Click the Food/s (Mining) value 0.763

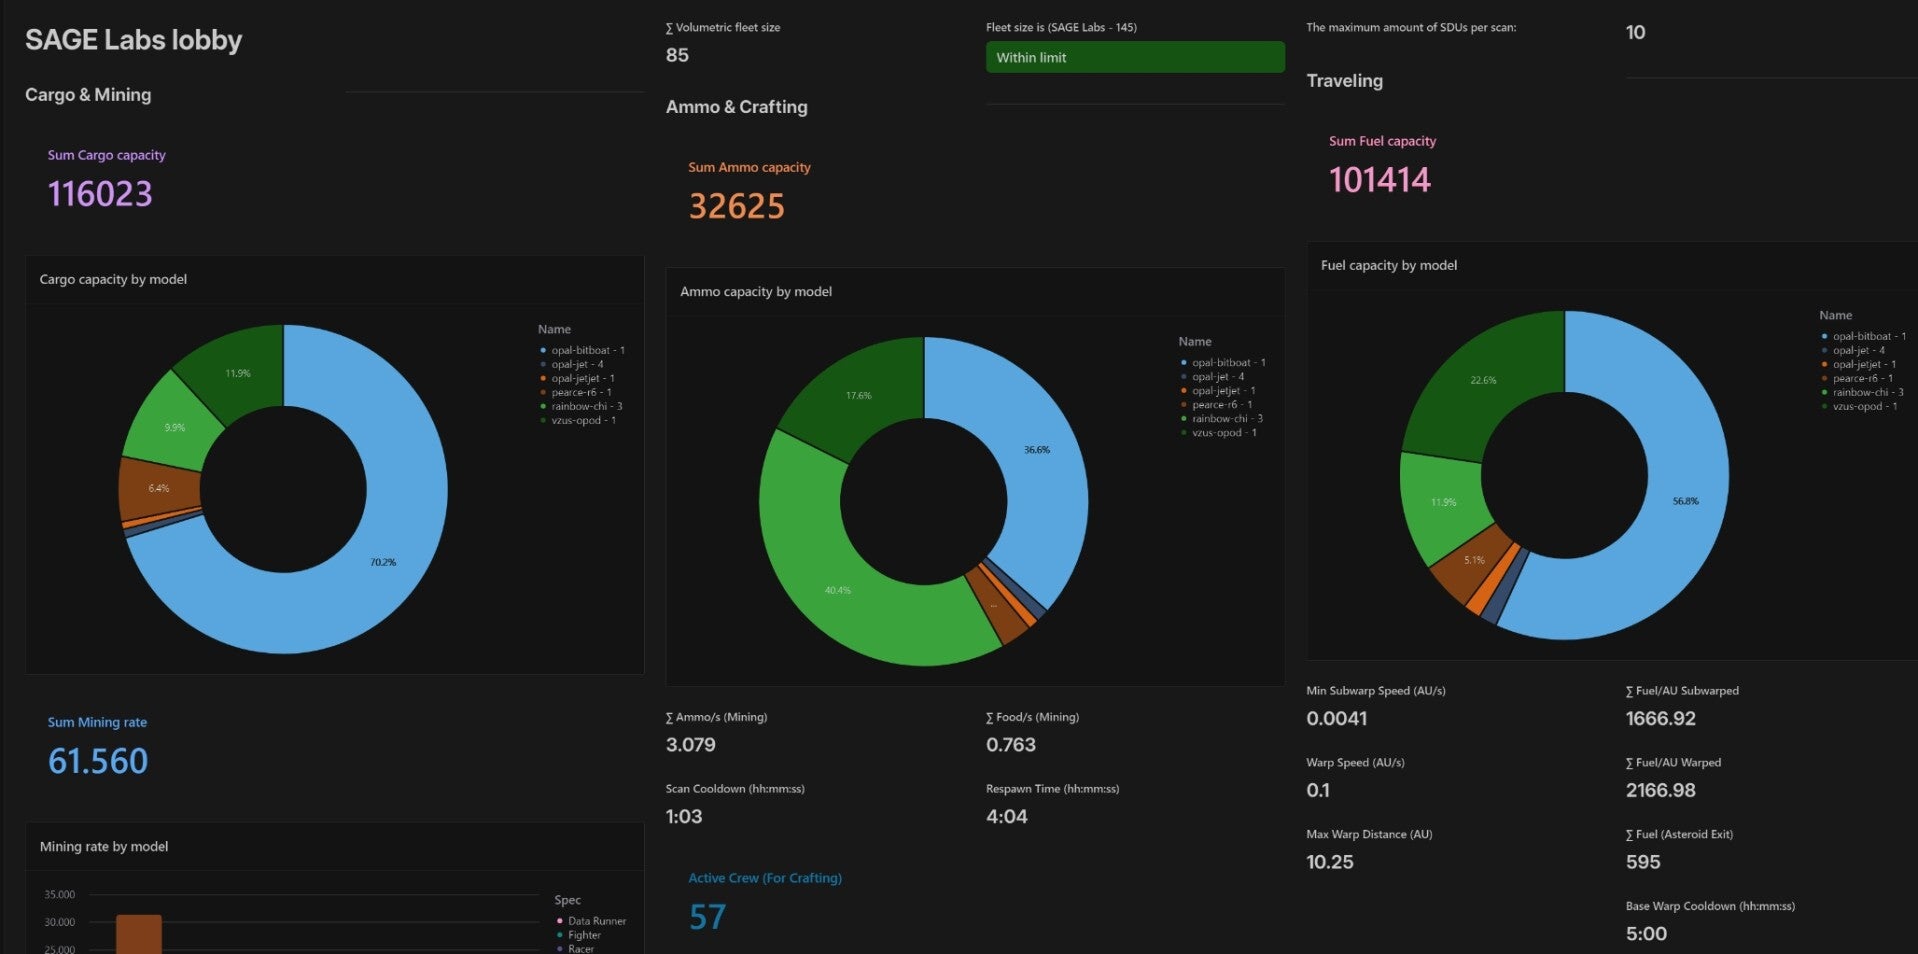click(x=1011, y=745)
